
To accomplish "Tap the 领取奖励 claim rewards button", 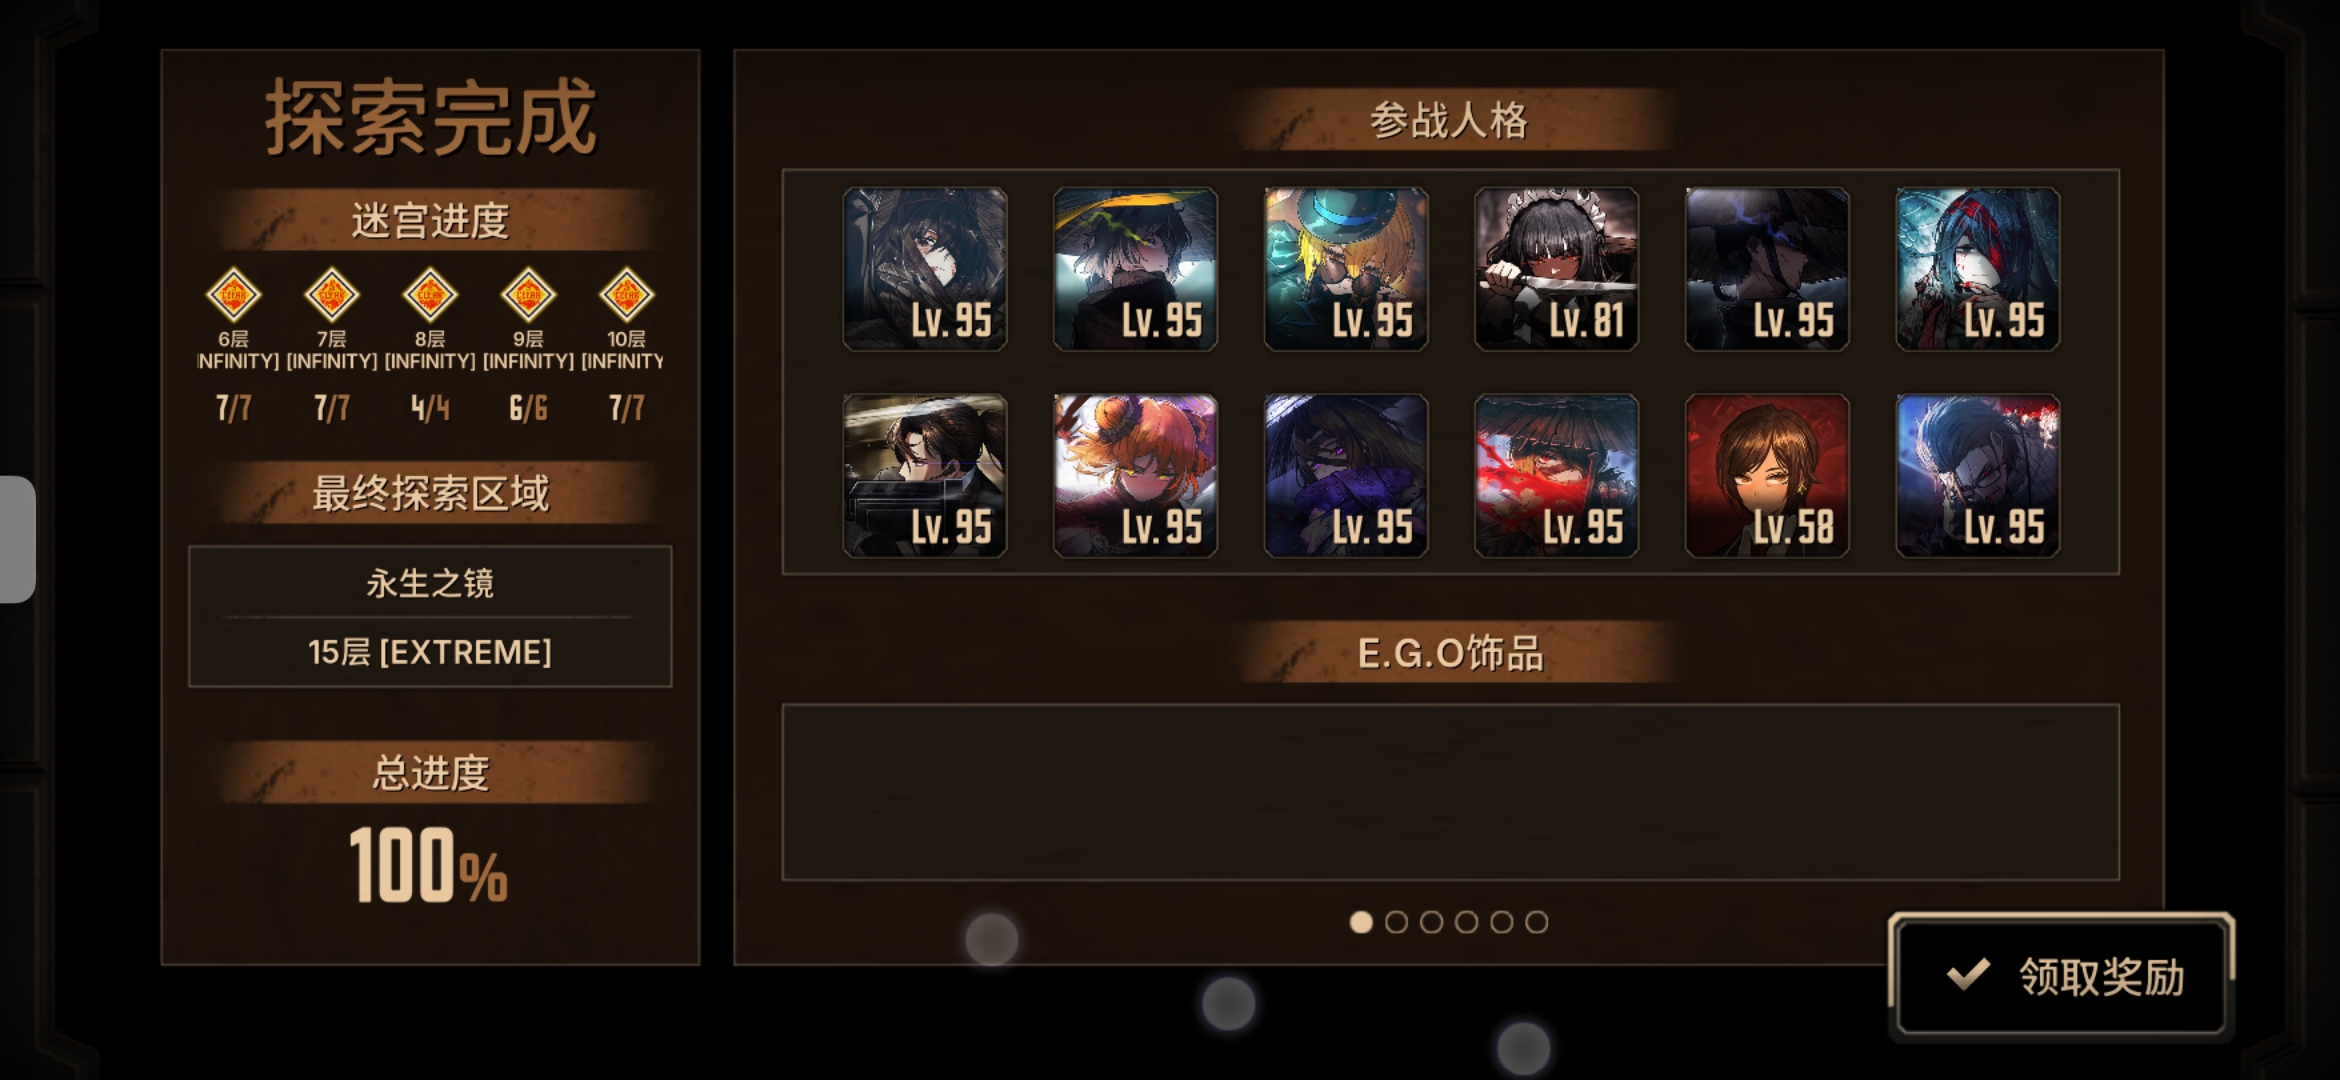I will click(2061, 976).
